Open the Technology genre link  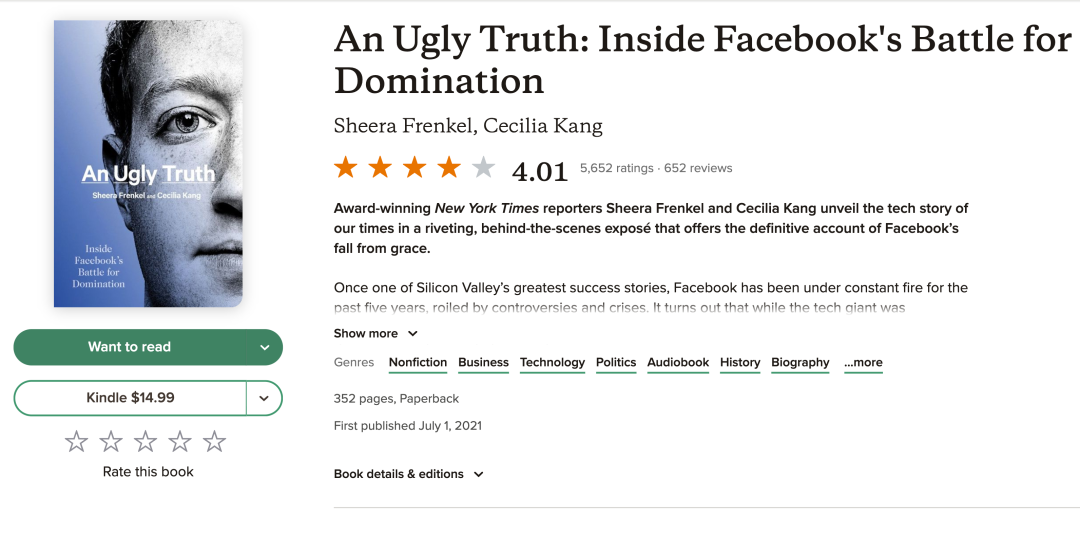pyautogui.click(x=552, y=363)
